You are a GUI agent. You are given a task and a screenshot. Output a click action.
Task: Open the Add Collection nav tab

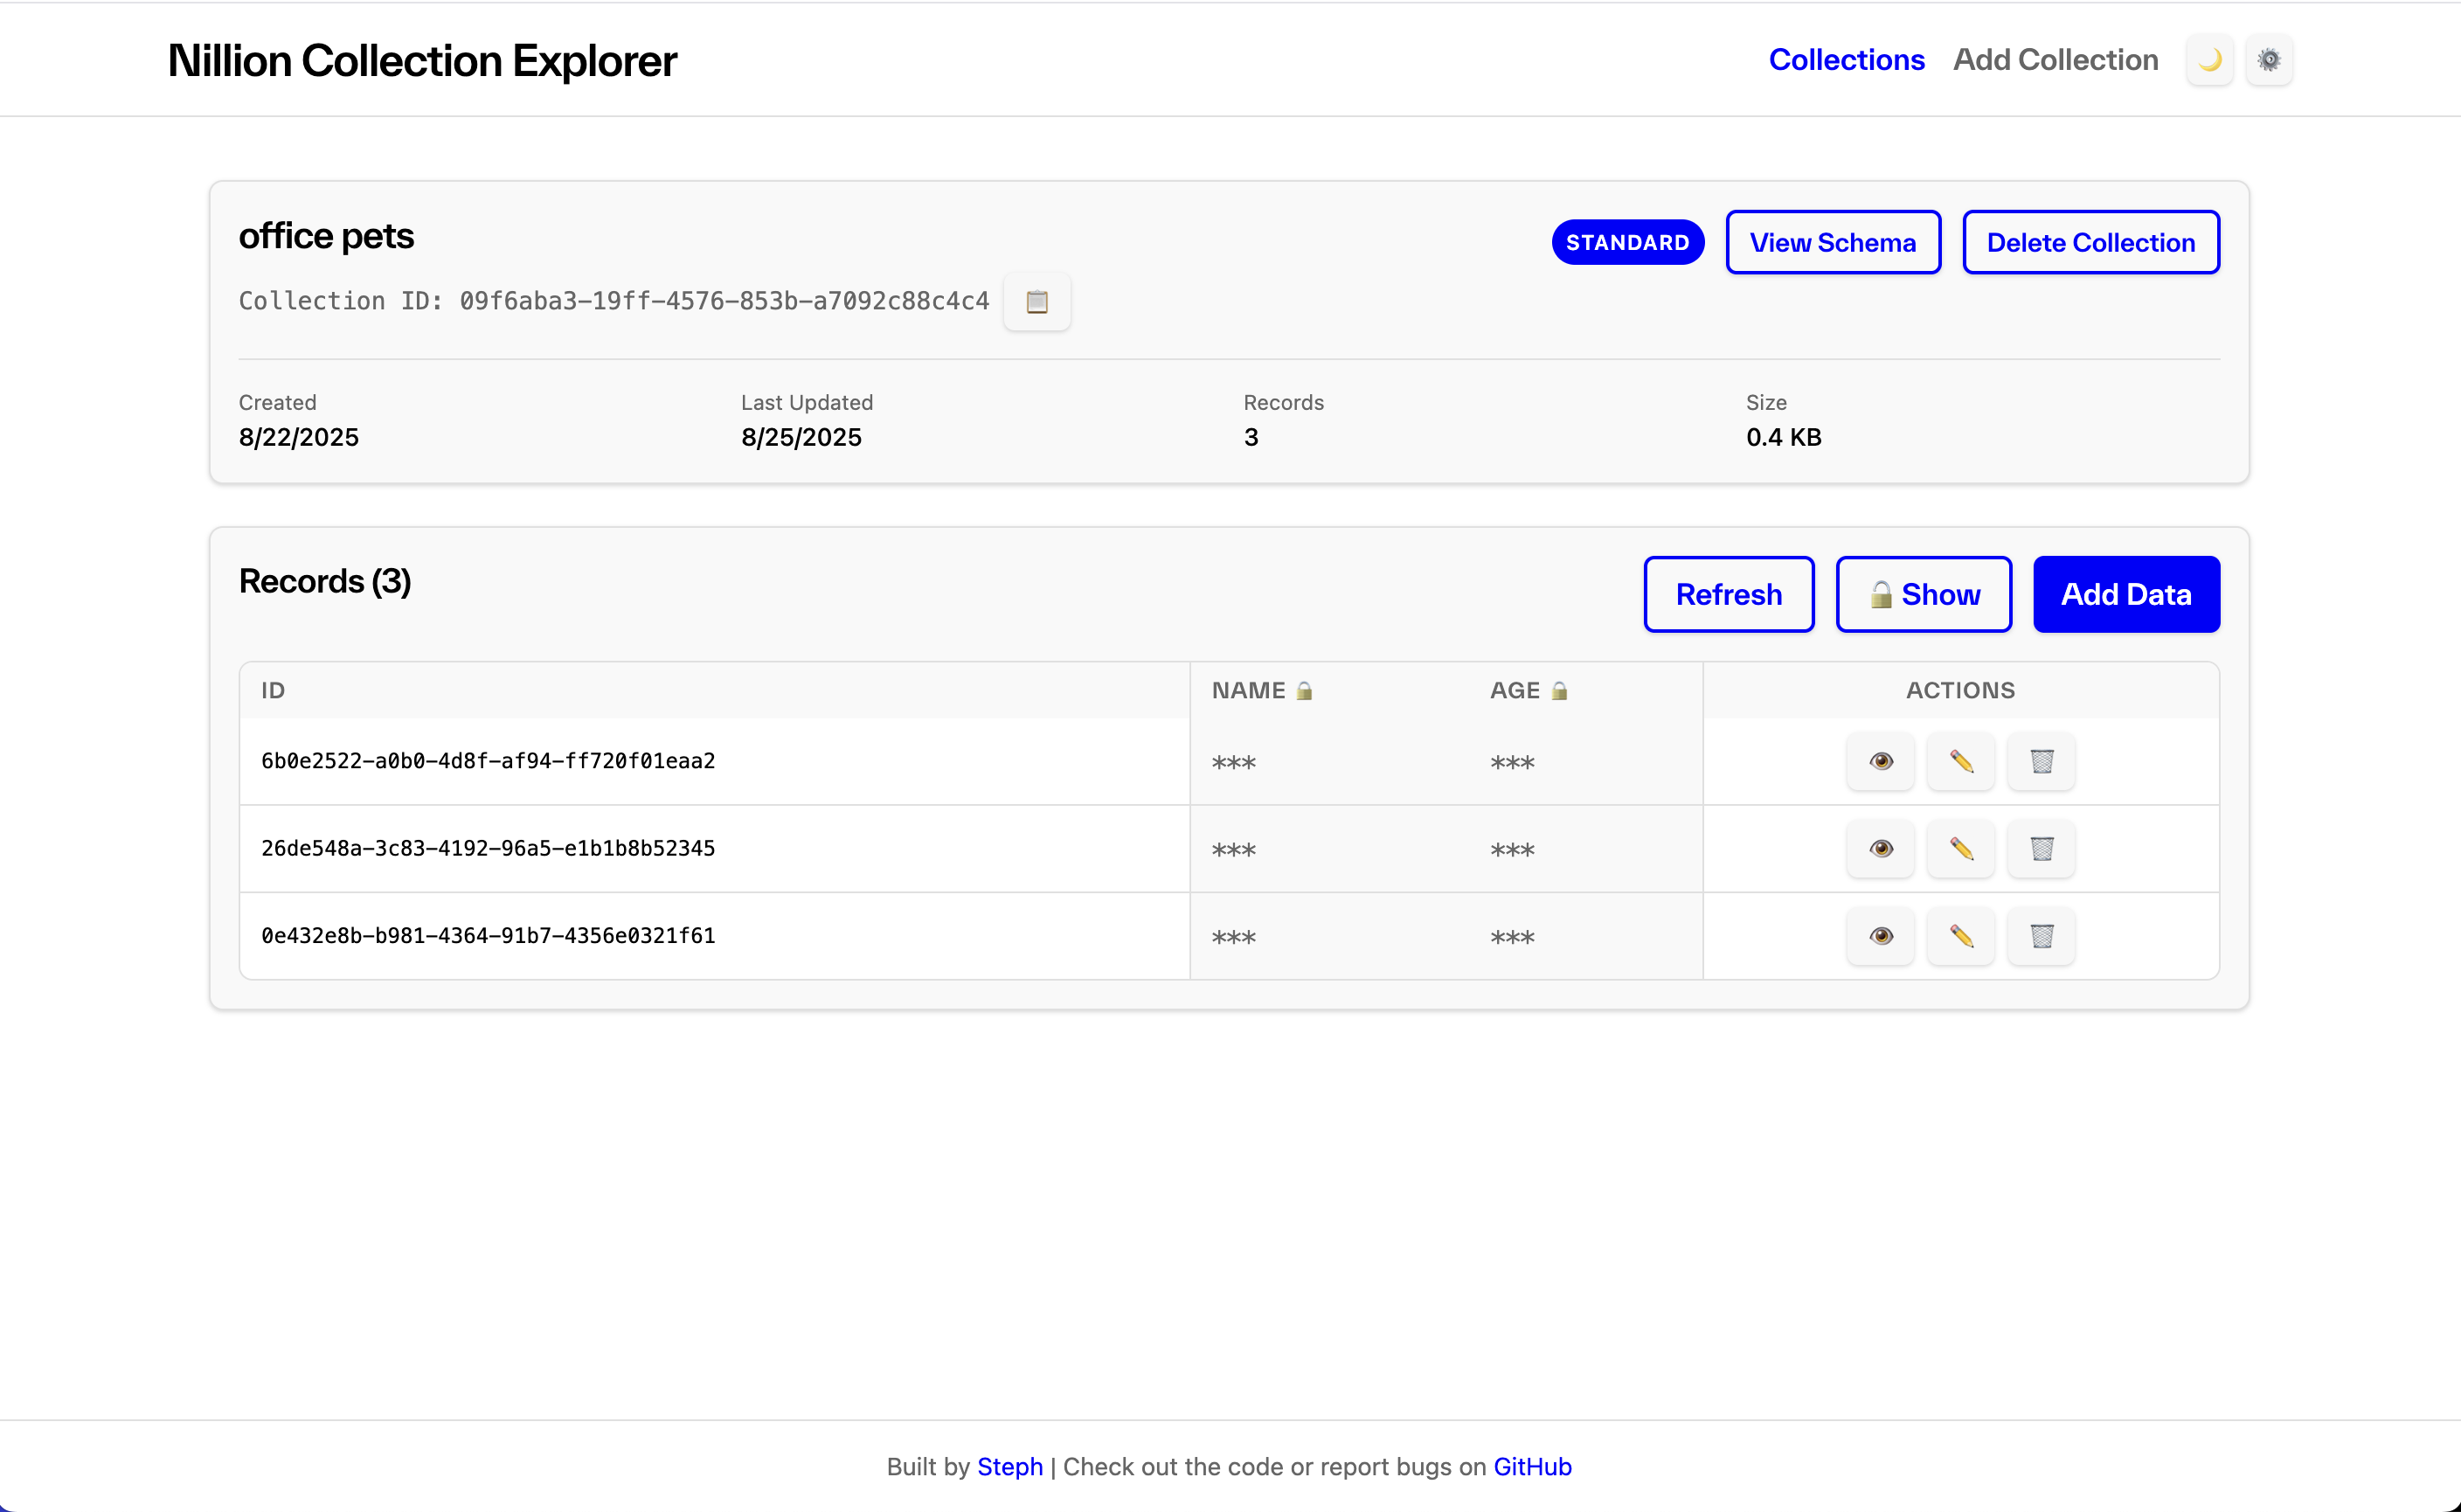(x=2055, y=60)
